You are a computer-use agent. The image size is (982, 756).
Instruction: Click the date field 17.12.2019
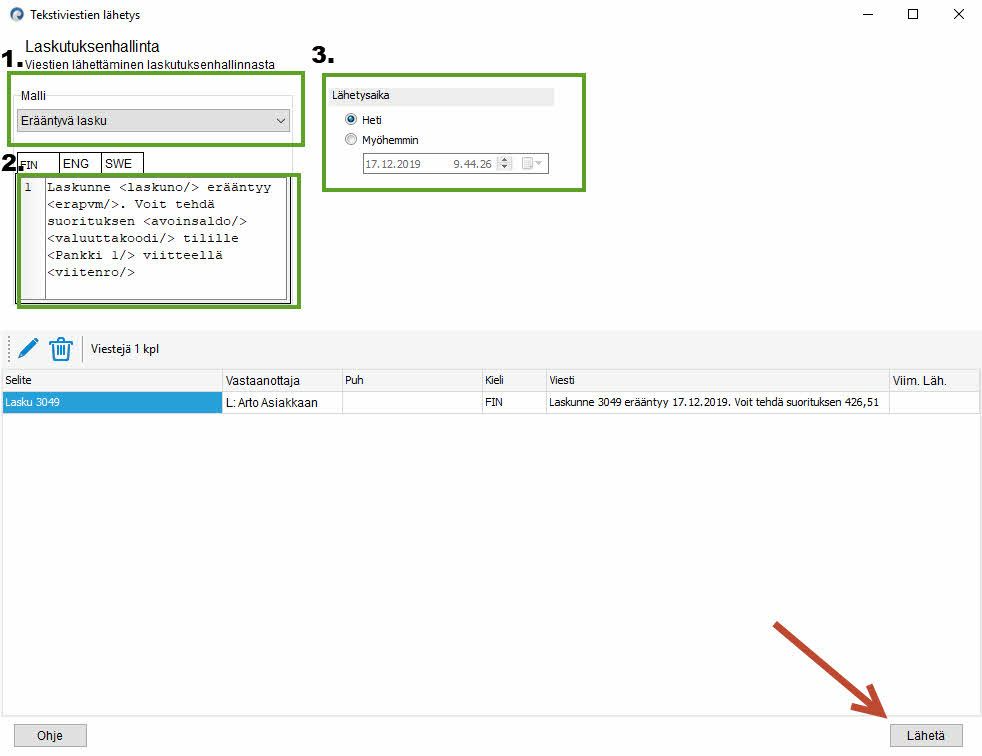pyautogui.click(x=393, y=164)
